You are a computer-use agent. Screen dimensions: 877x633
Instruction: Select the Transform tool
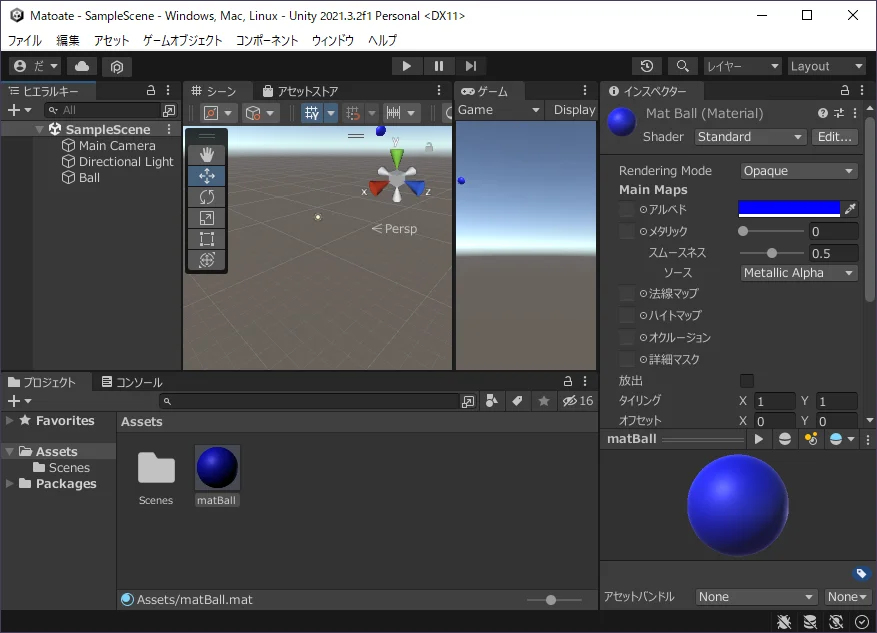(x=207, y=260)
